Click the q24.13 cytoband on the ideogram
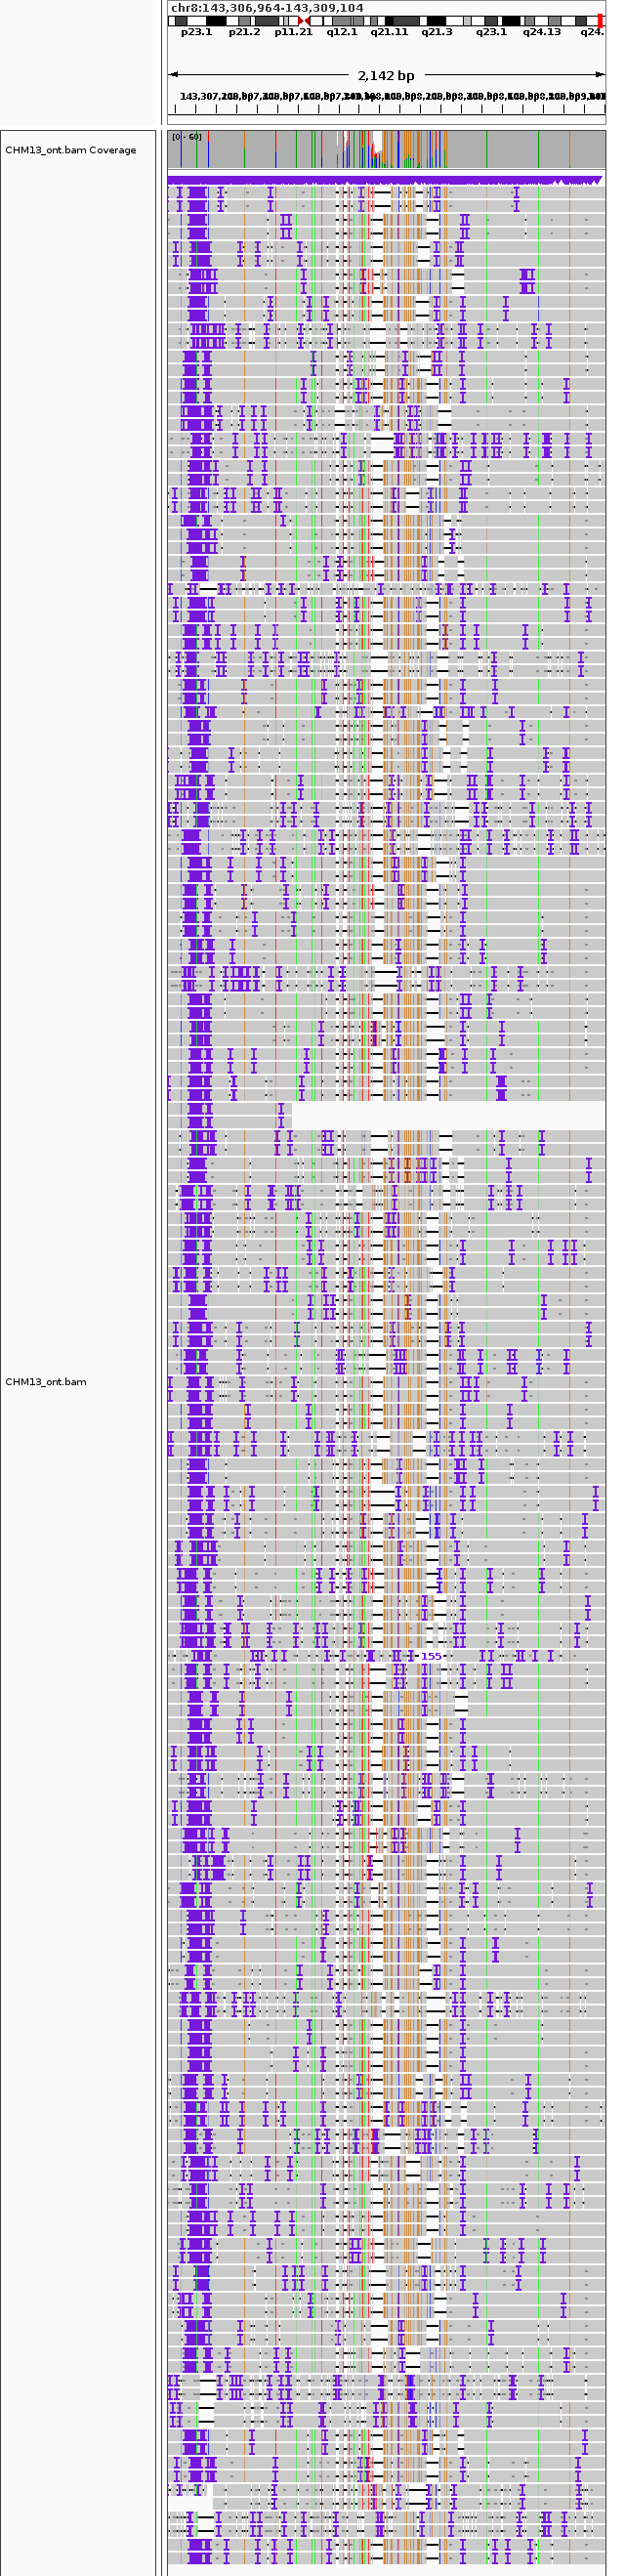Viewport: 625px width, 2576px height. coord(541,21)
